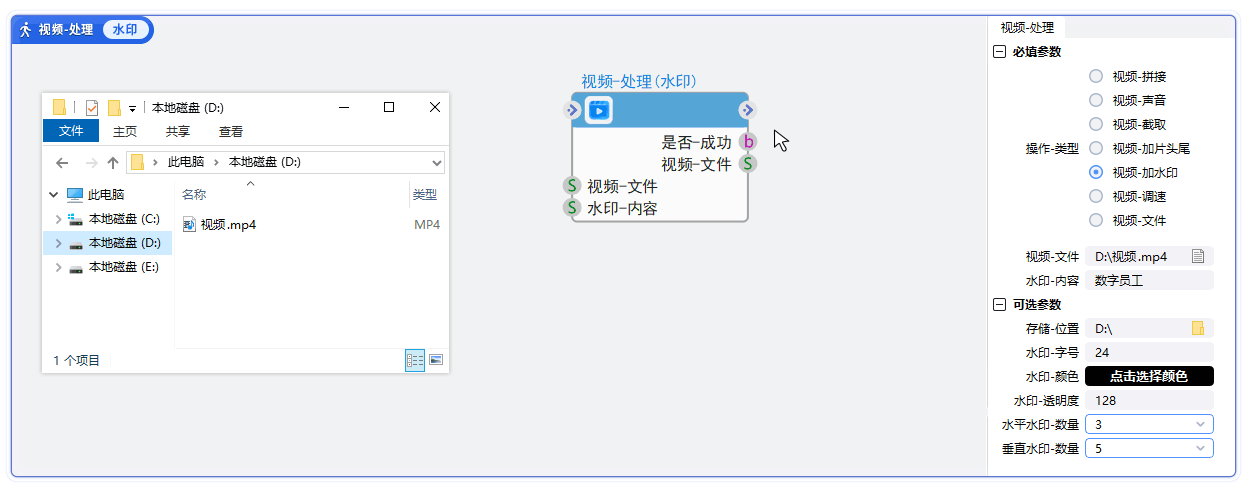Image resolution: width=1251 pixels, height=485 pixels.
Task: Click Explorer forward navigation arrow
Action: 91,162
